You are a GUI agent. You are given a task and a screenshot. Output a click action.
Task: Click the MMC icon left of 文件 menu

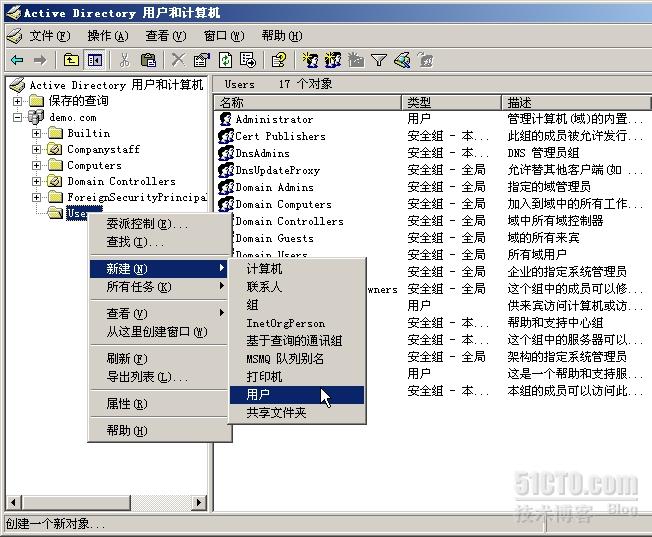pyautogui.click(x=15, y=36)
